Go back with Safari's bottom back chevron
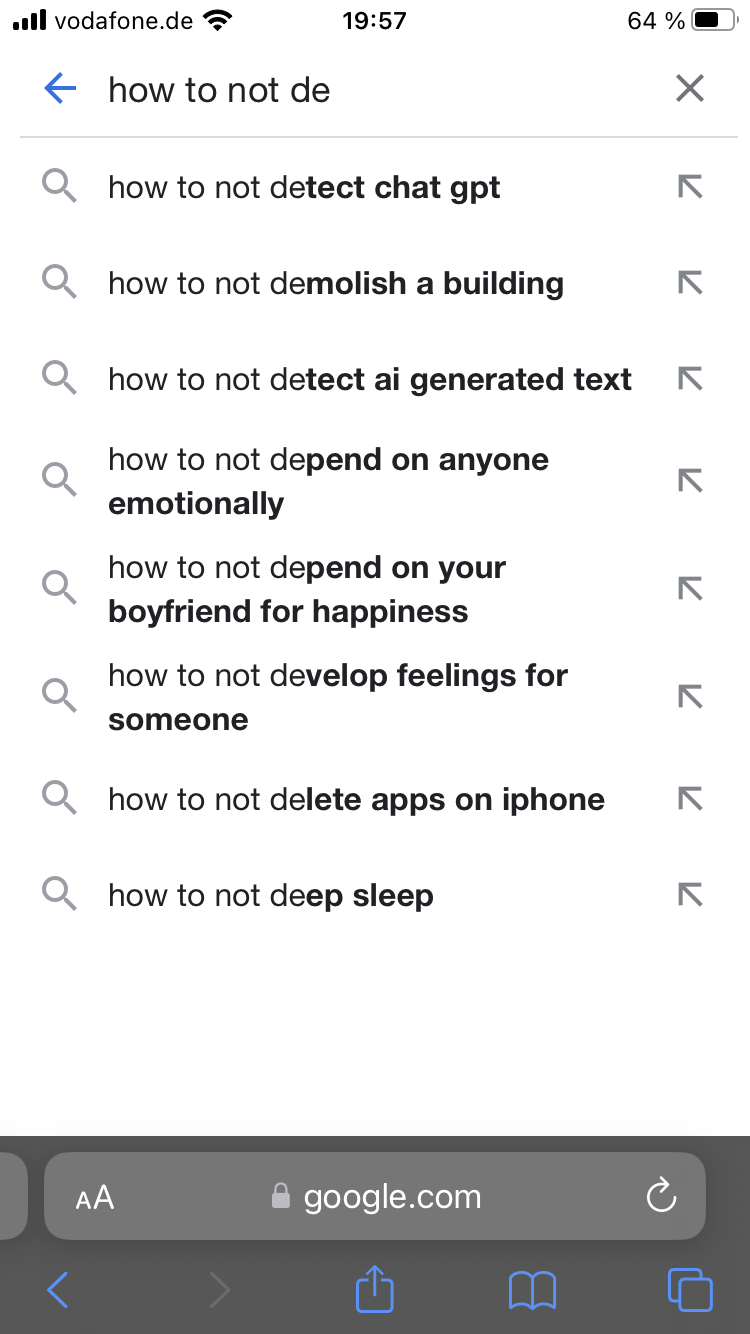The width and height of the screenshot is (750, 1334). (58, 1290)
